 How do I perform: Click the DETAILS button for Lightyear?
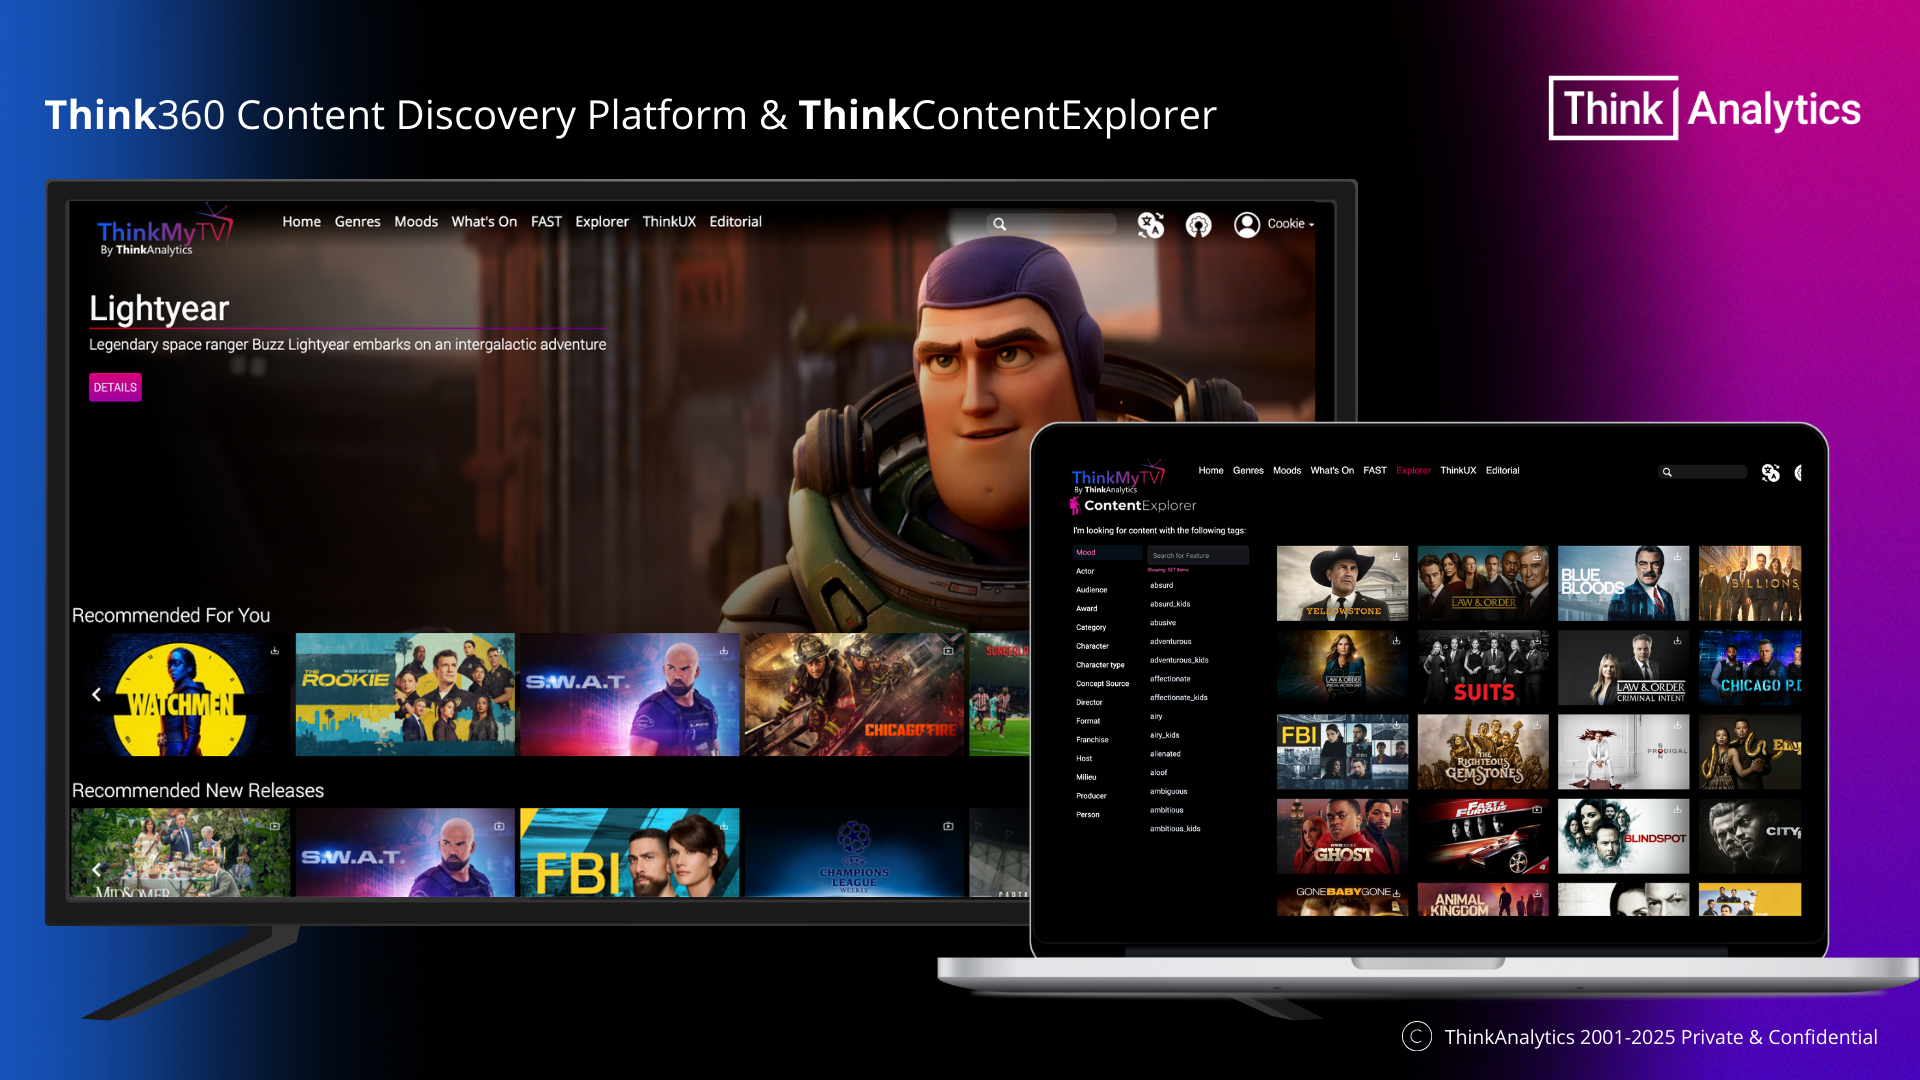click(x=115, y=387)
